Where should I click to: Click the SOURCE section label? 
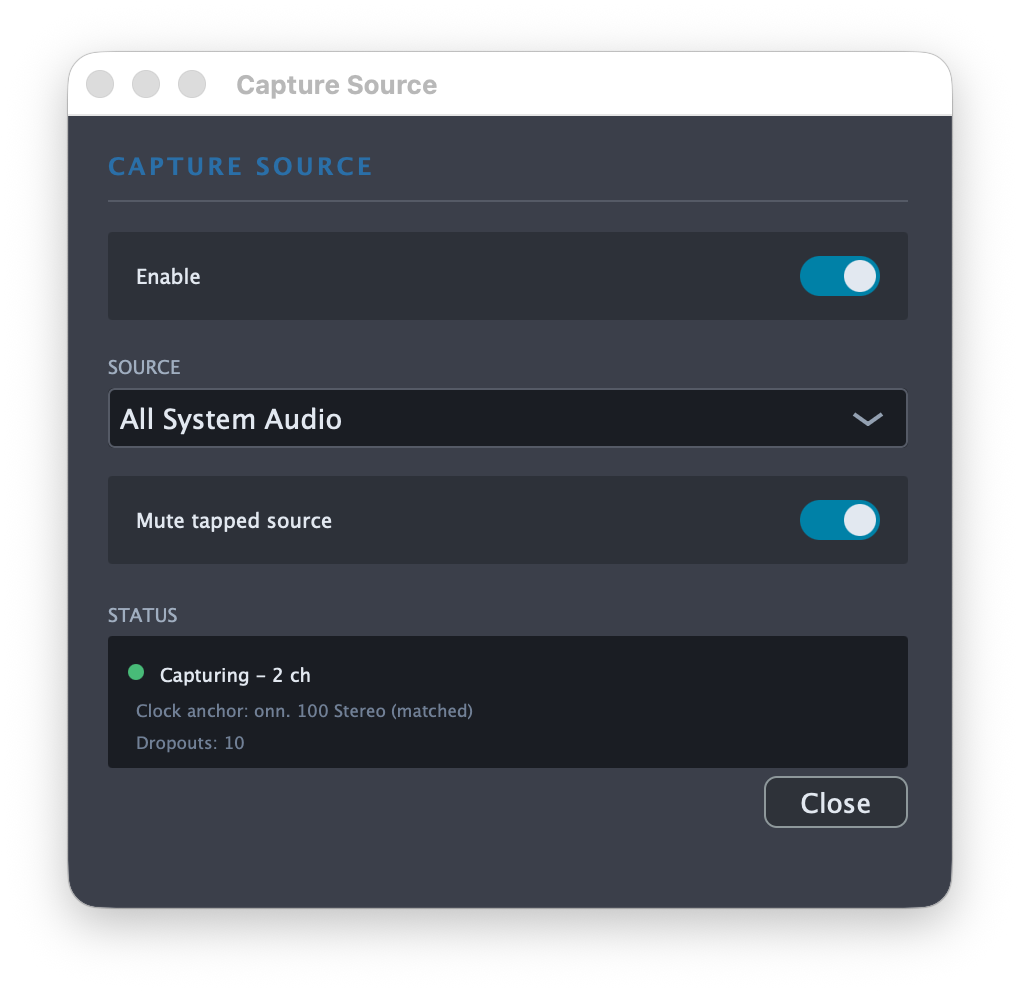click(x=144, y=368)
